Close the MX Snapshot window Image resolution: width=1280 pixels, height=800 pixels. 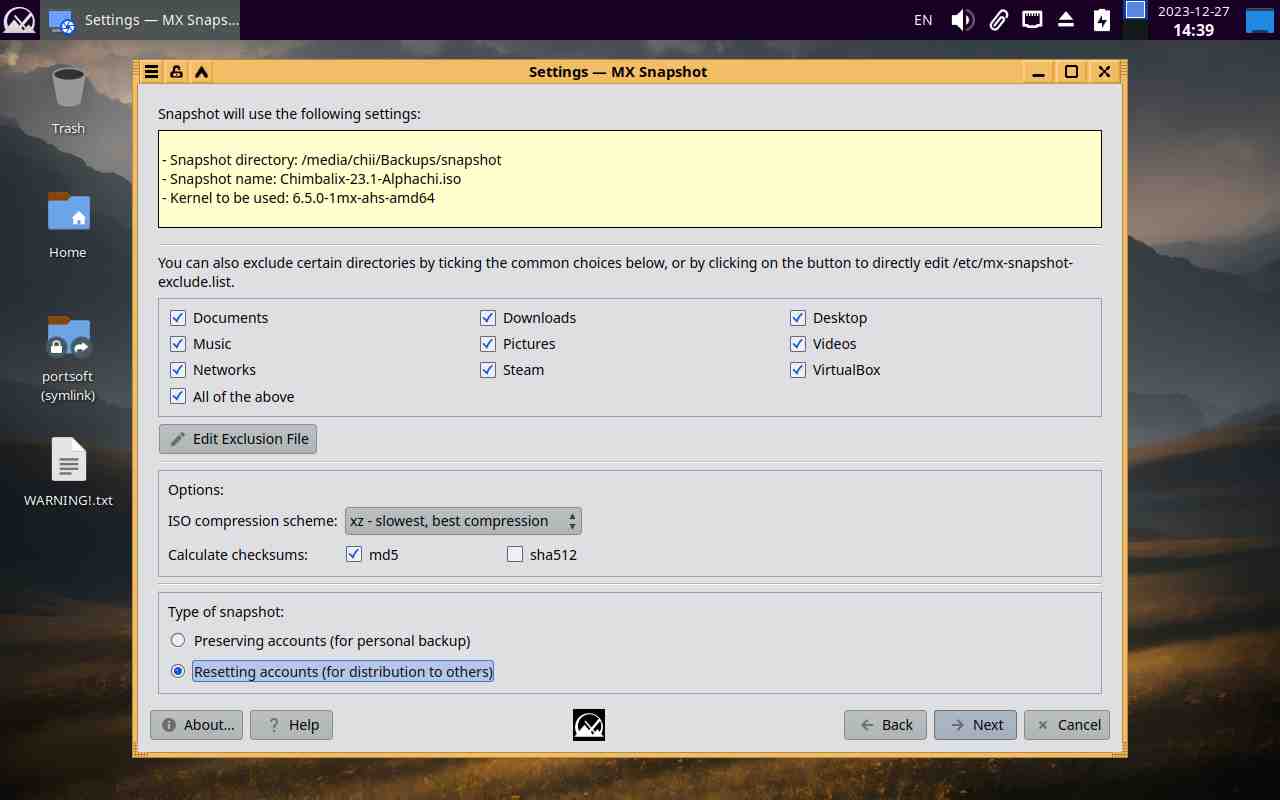[x=1104, y=72]
